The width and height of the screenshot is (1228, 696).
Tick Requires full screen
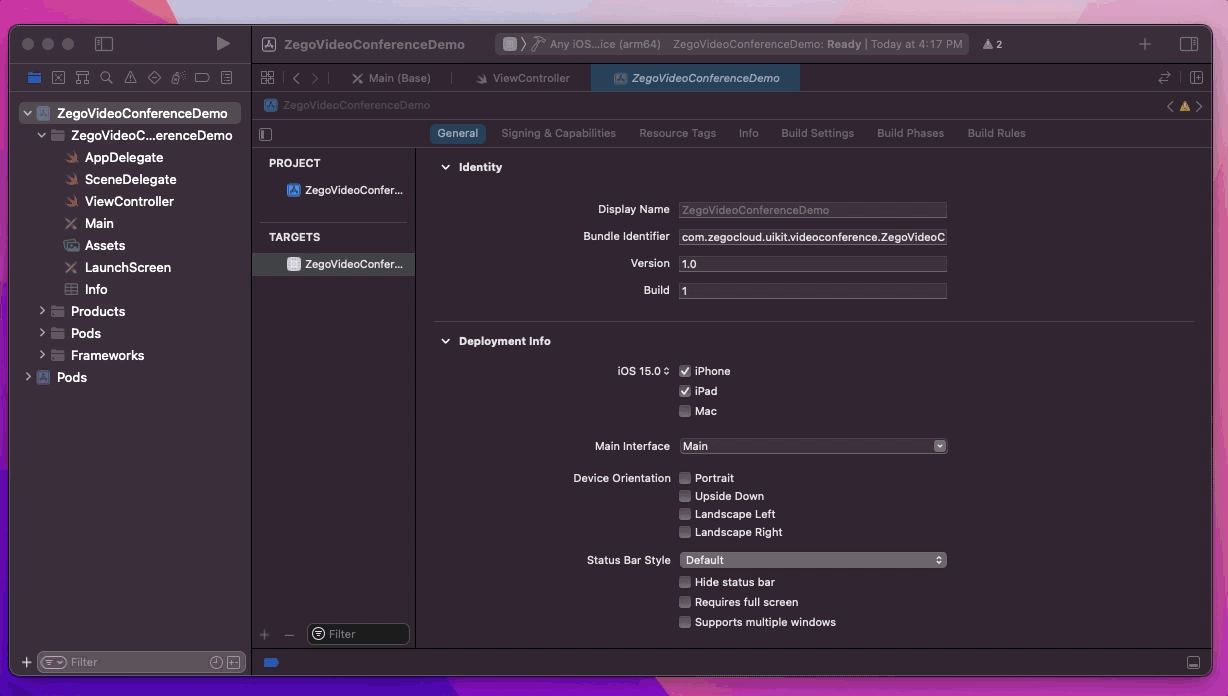pos(685,602)
